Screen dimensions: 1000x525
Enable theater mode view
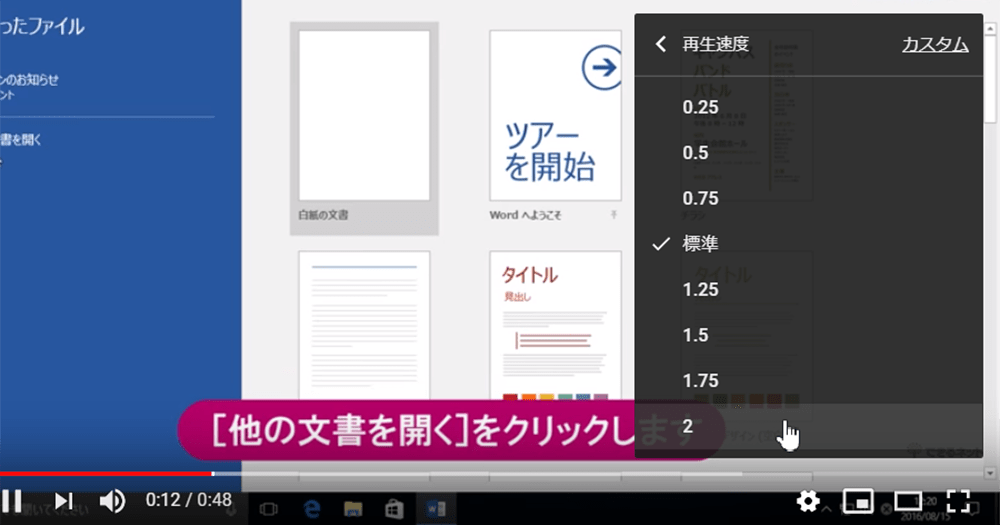[908, 501]
